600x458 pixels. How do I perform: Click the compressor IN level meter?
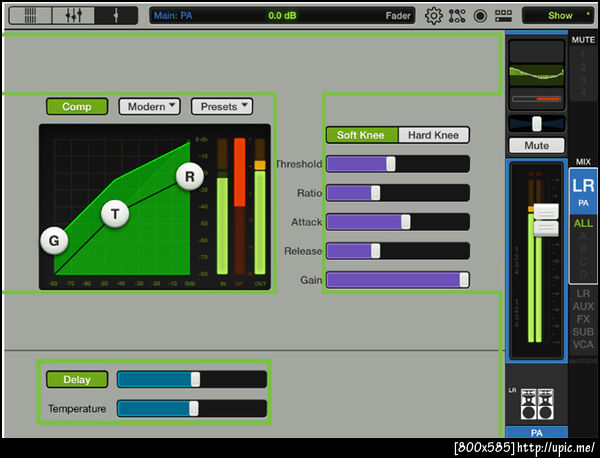pos(222,207)
